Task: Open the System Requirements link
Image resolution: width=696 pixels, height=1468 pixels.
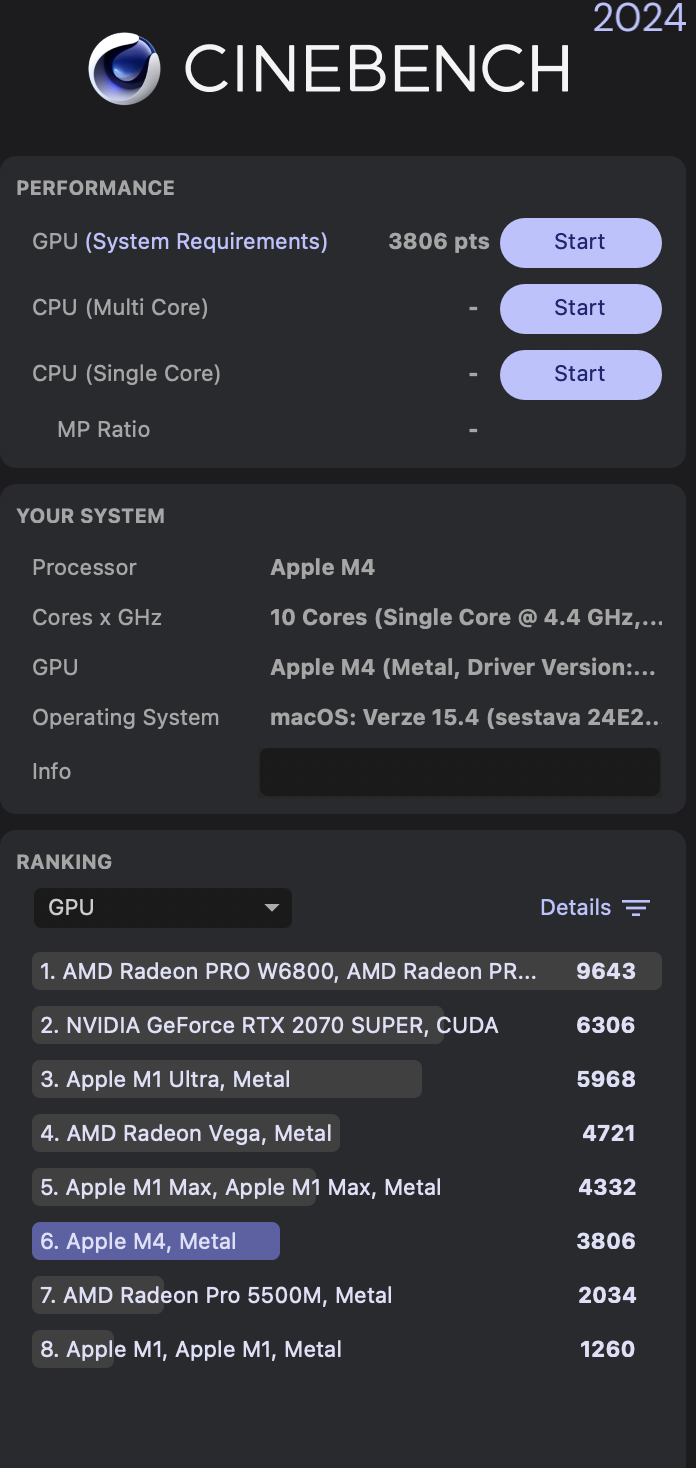Action: [205, 241]
